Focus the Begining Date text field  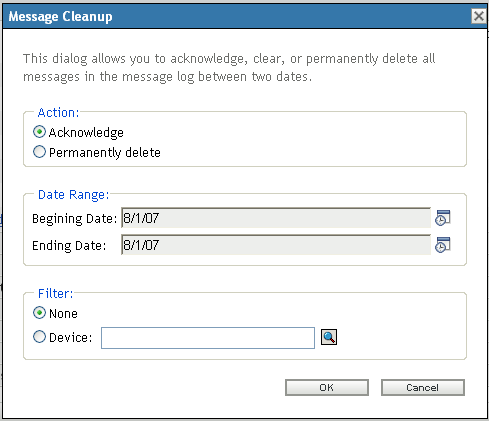(276, 218)
